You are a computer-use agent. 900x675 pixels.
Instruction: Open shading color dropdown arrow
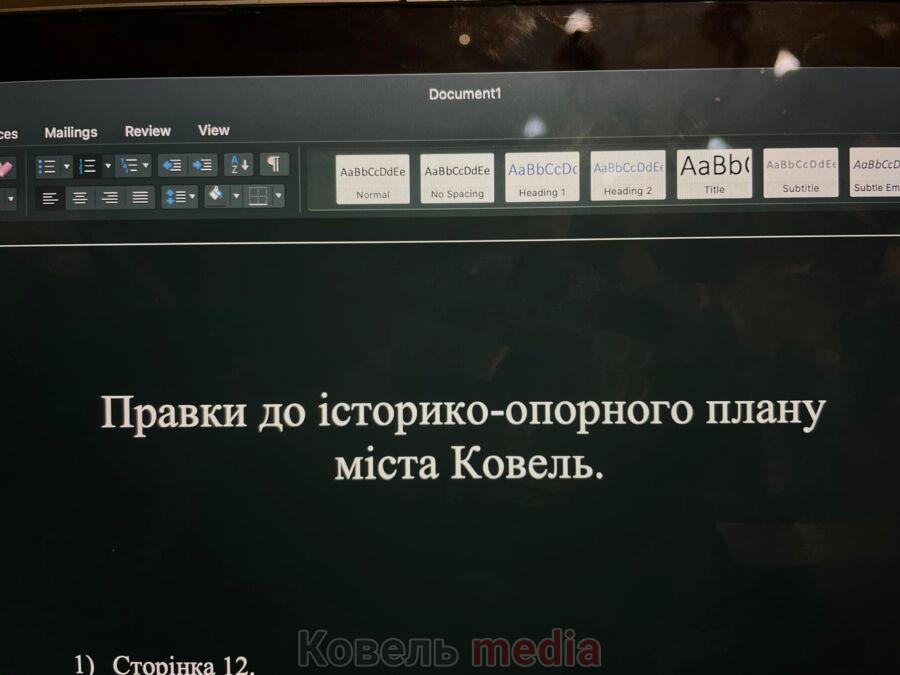tap(236, 196)
